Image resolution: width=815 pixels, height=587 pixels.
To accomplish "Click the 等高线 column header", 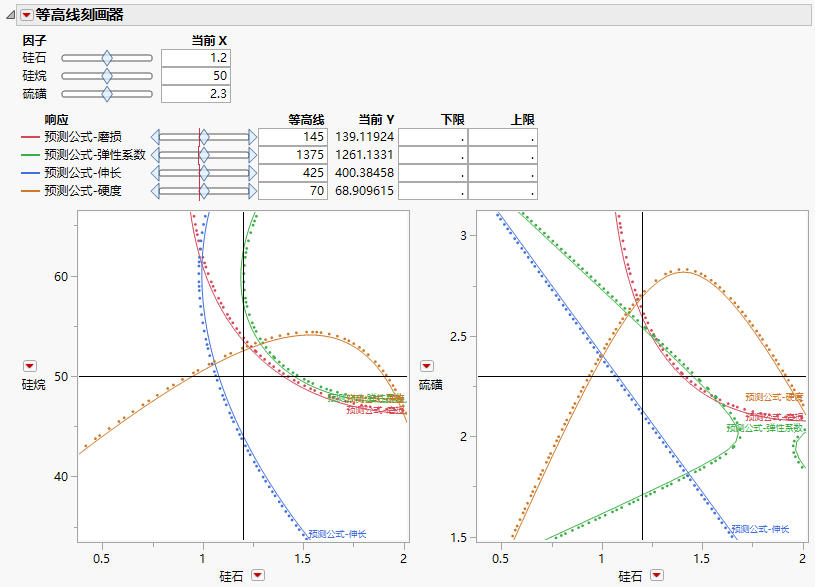I will point(307,120).
